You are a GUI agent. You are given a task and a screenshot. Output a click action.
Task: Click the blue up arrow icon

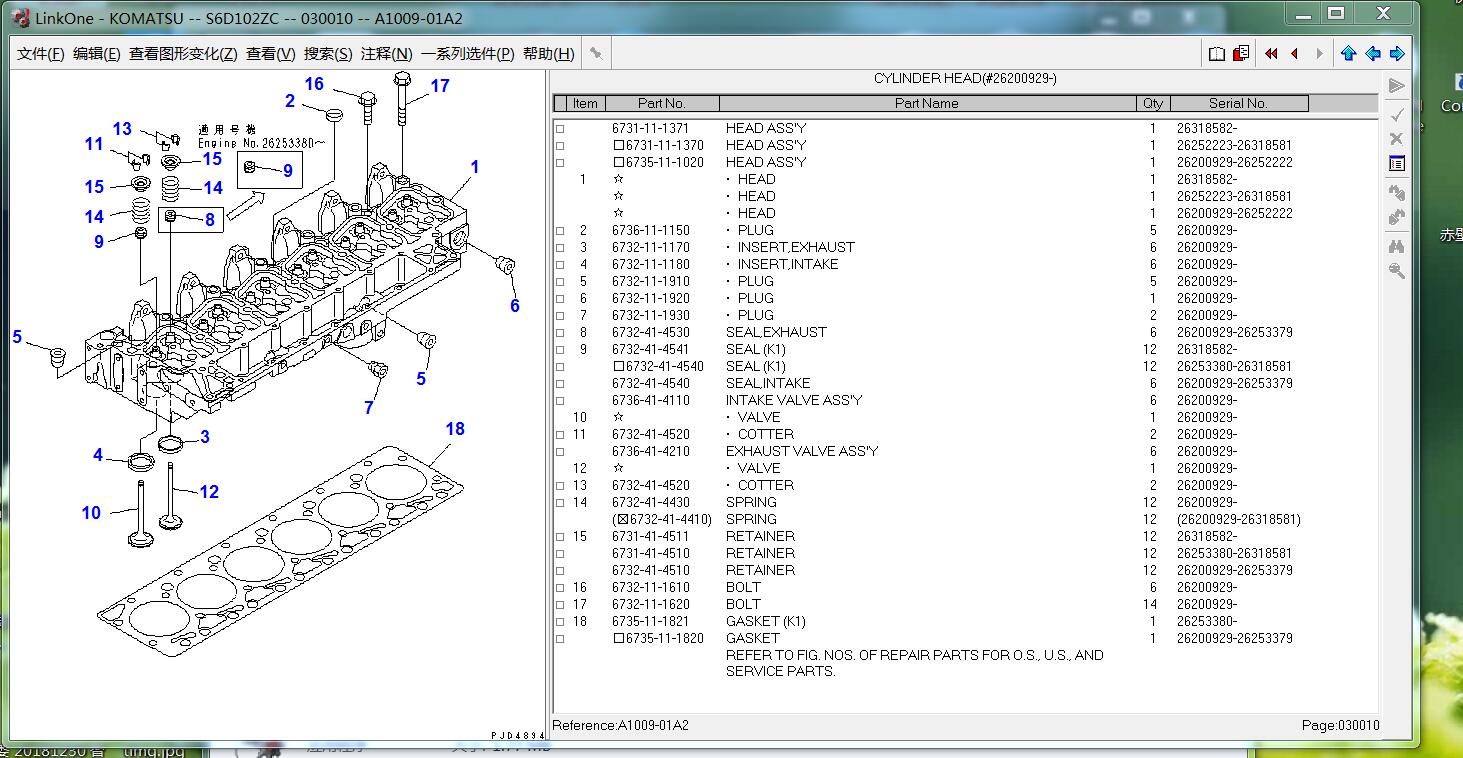coord(1348,54)
